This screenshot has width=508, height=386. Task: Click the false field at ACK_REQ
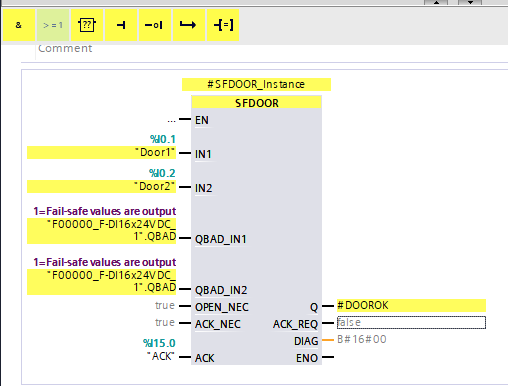tap(411, 323)
